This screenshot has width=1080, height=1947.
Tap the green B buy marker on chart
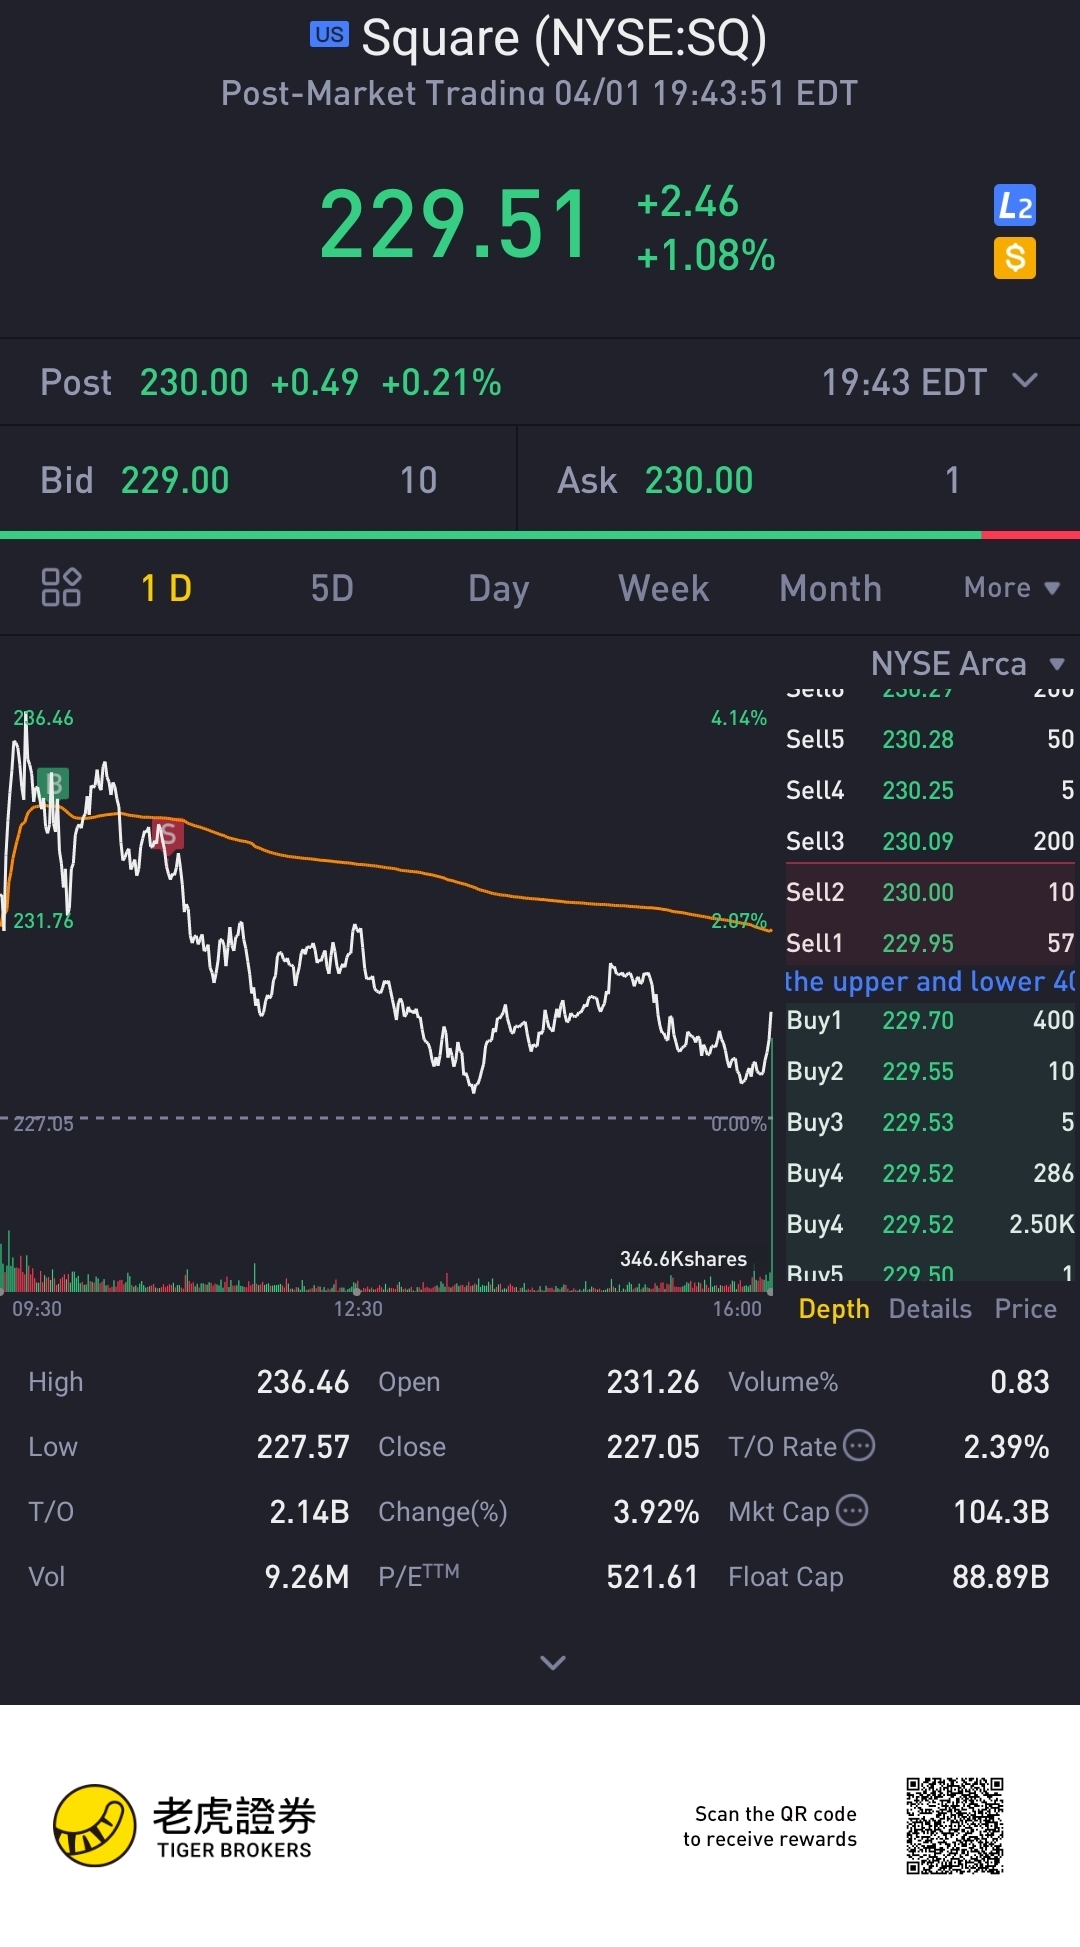(53, 784)
